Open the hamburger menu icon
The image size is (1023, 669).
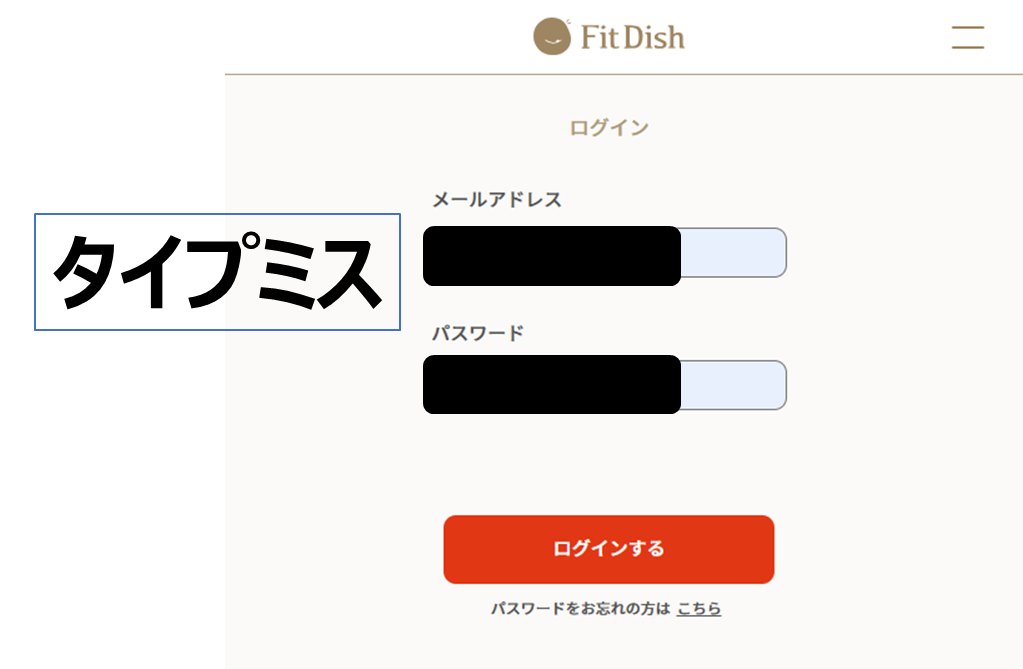(967, 38)
